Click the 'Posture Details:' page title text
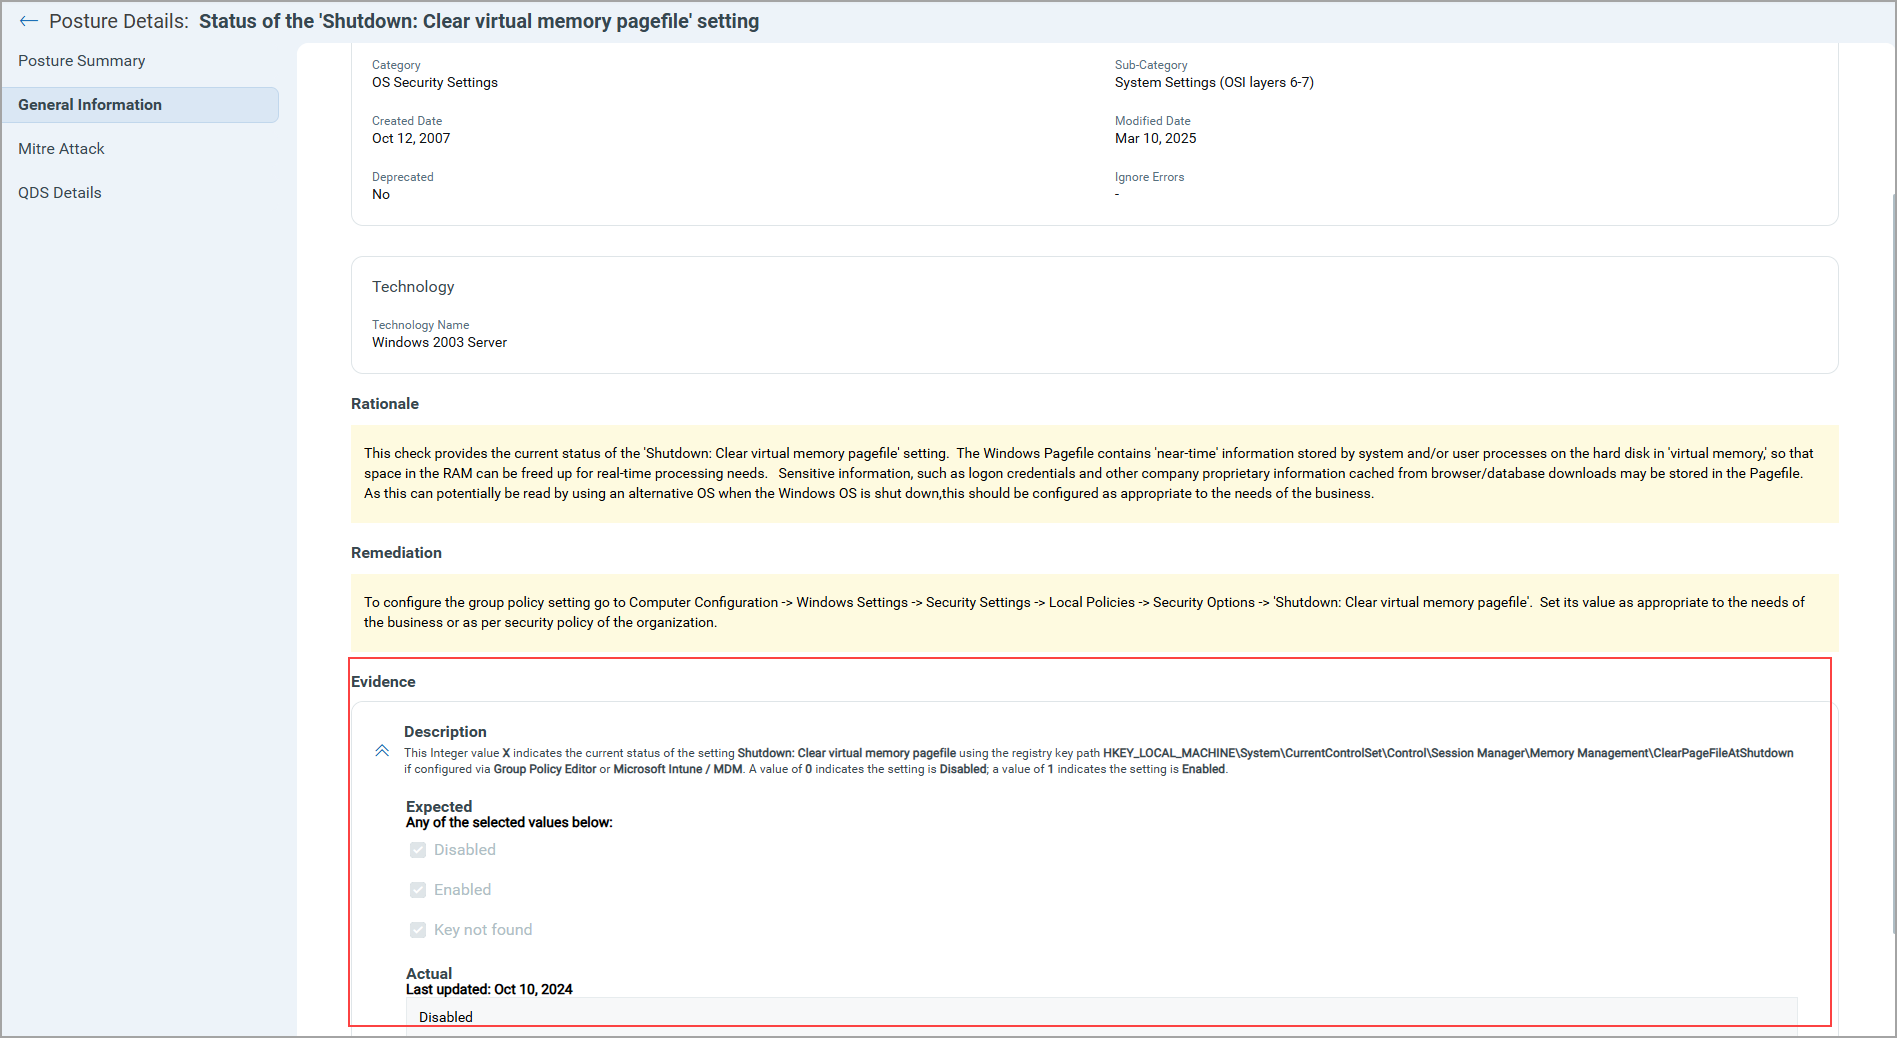 click(119, 21)
